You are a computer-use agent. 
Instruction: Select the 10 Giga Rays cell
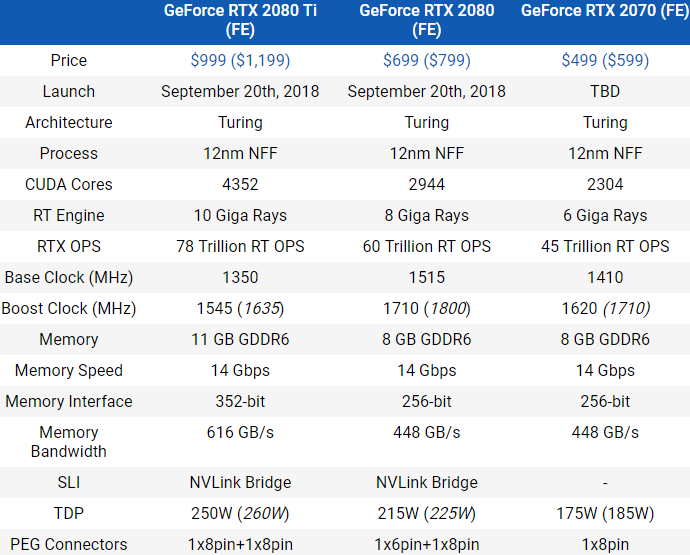tap(240, 215)
